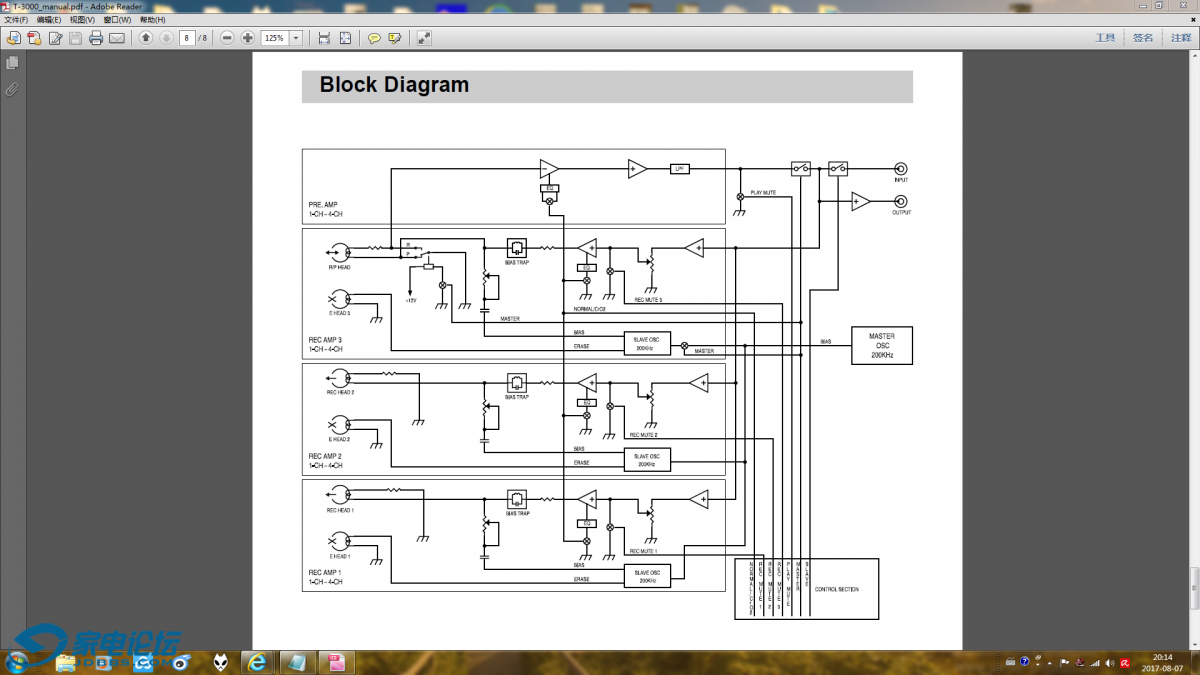Click the fit one full page icon
This screenshot has width=1200, height=675.
(345, 38)
